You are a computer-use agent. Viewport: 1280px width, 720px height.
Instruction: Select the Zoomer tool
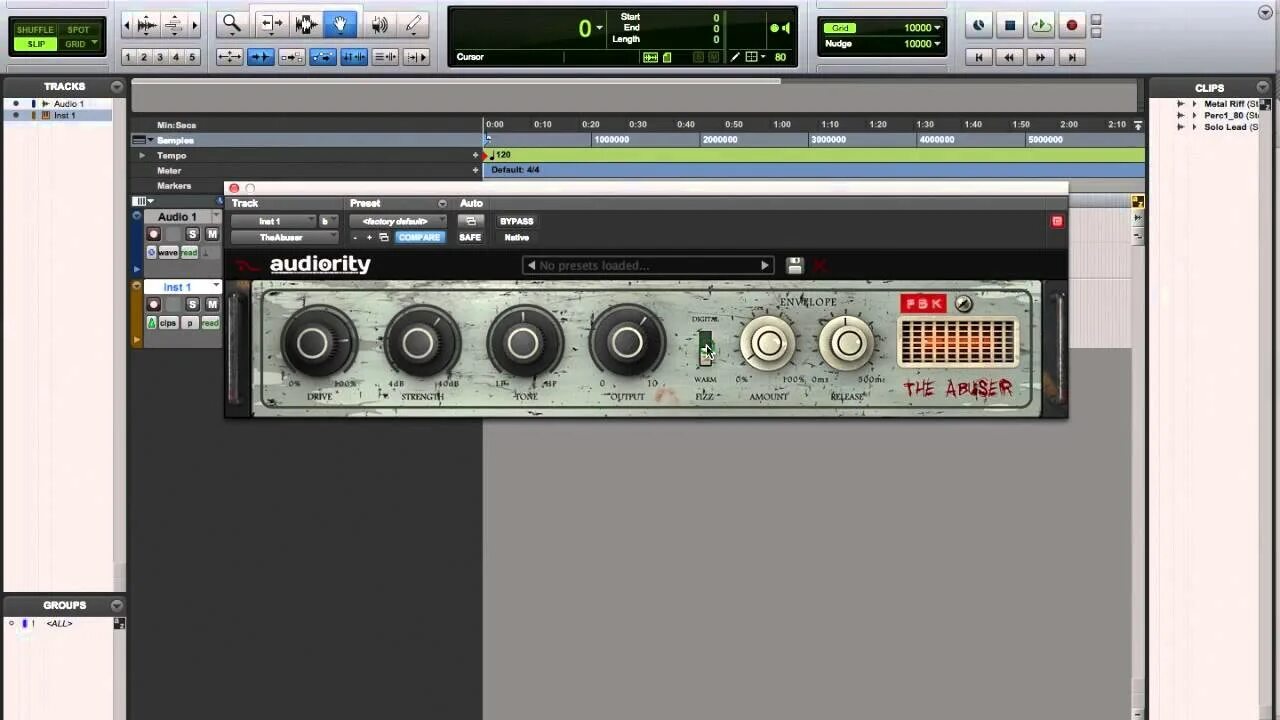pyautogui.click(x=232, y=24)
